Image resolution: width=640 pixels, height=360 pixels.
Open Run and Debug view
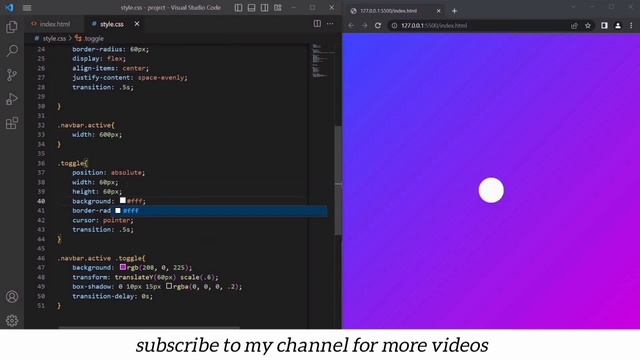[x=12, y=99]
